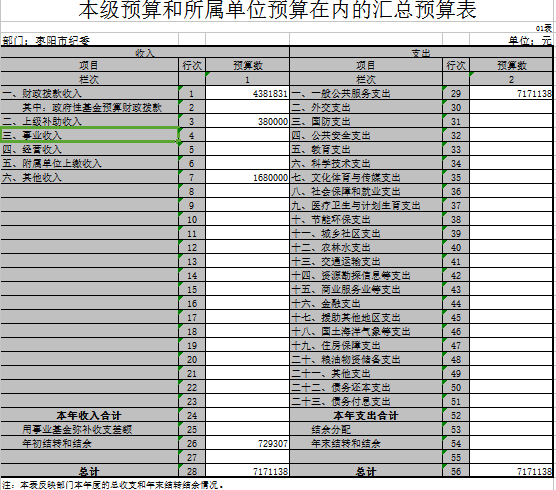The width and height of the screenshot is (556, 490).
Task: Select the 五、教育支出 cell
Action: pos(366,149)
